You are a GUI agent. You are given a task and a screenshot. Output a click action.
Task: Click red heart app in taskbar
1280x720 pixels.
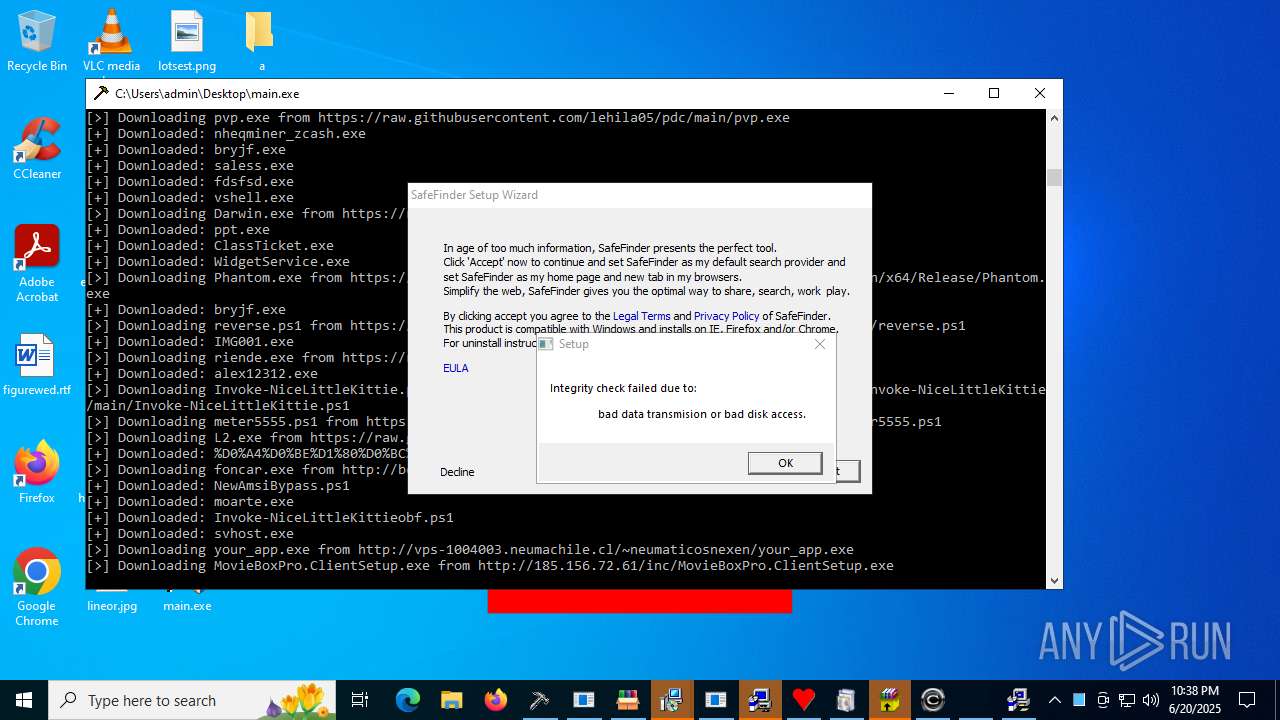tap(803, 700)
